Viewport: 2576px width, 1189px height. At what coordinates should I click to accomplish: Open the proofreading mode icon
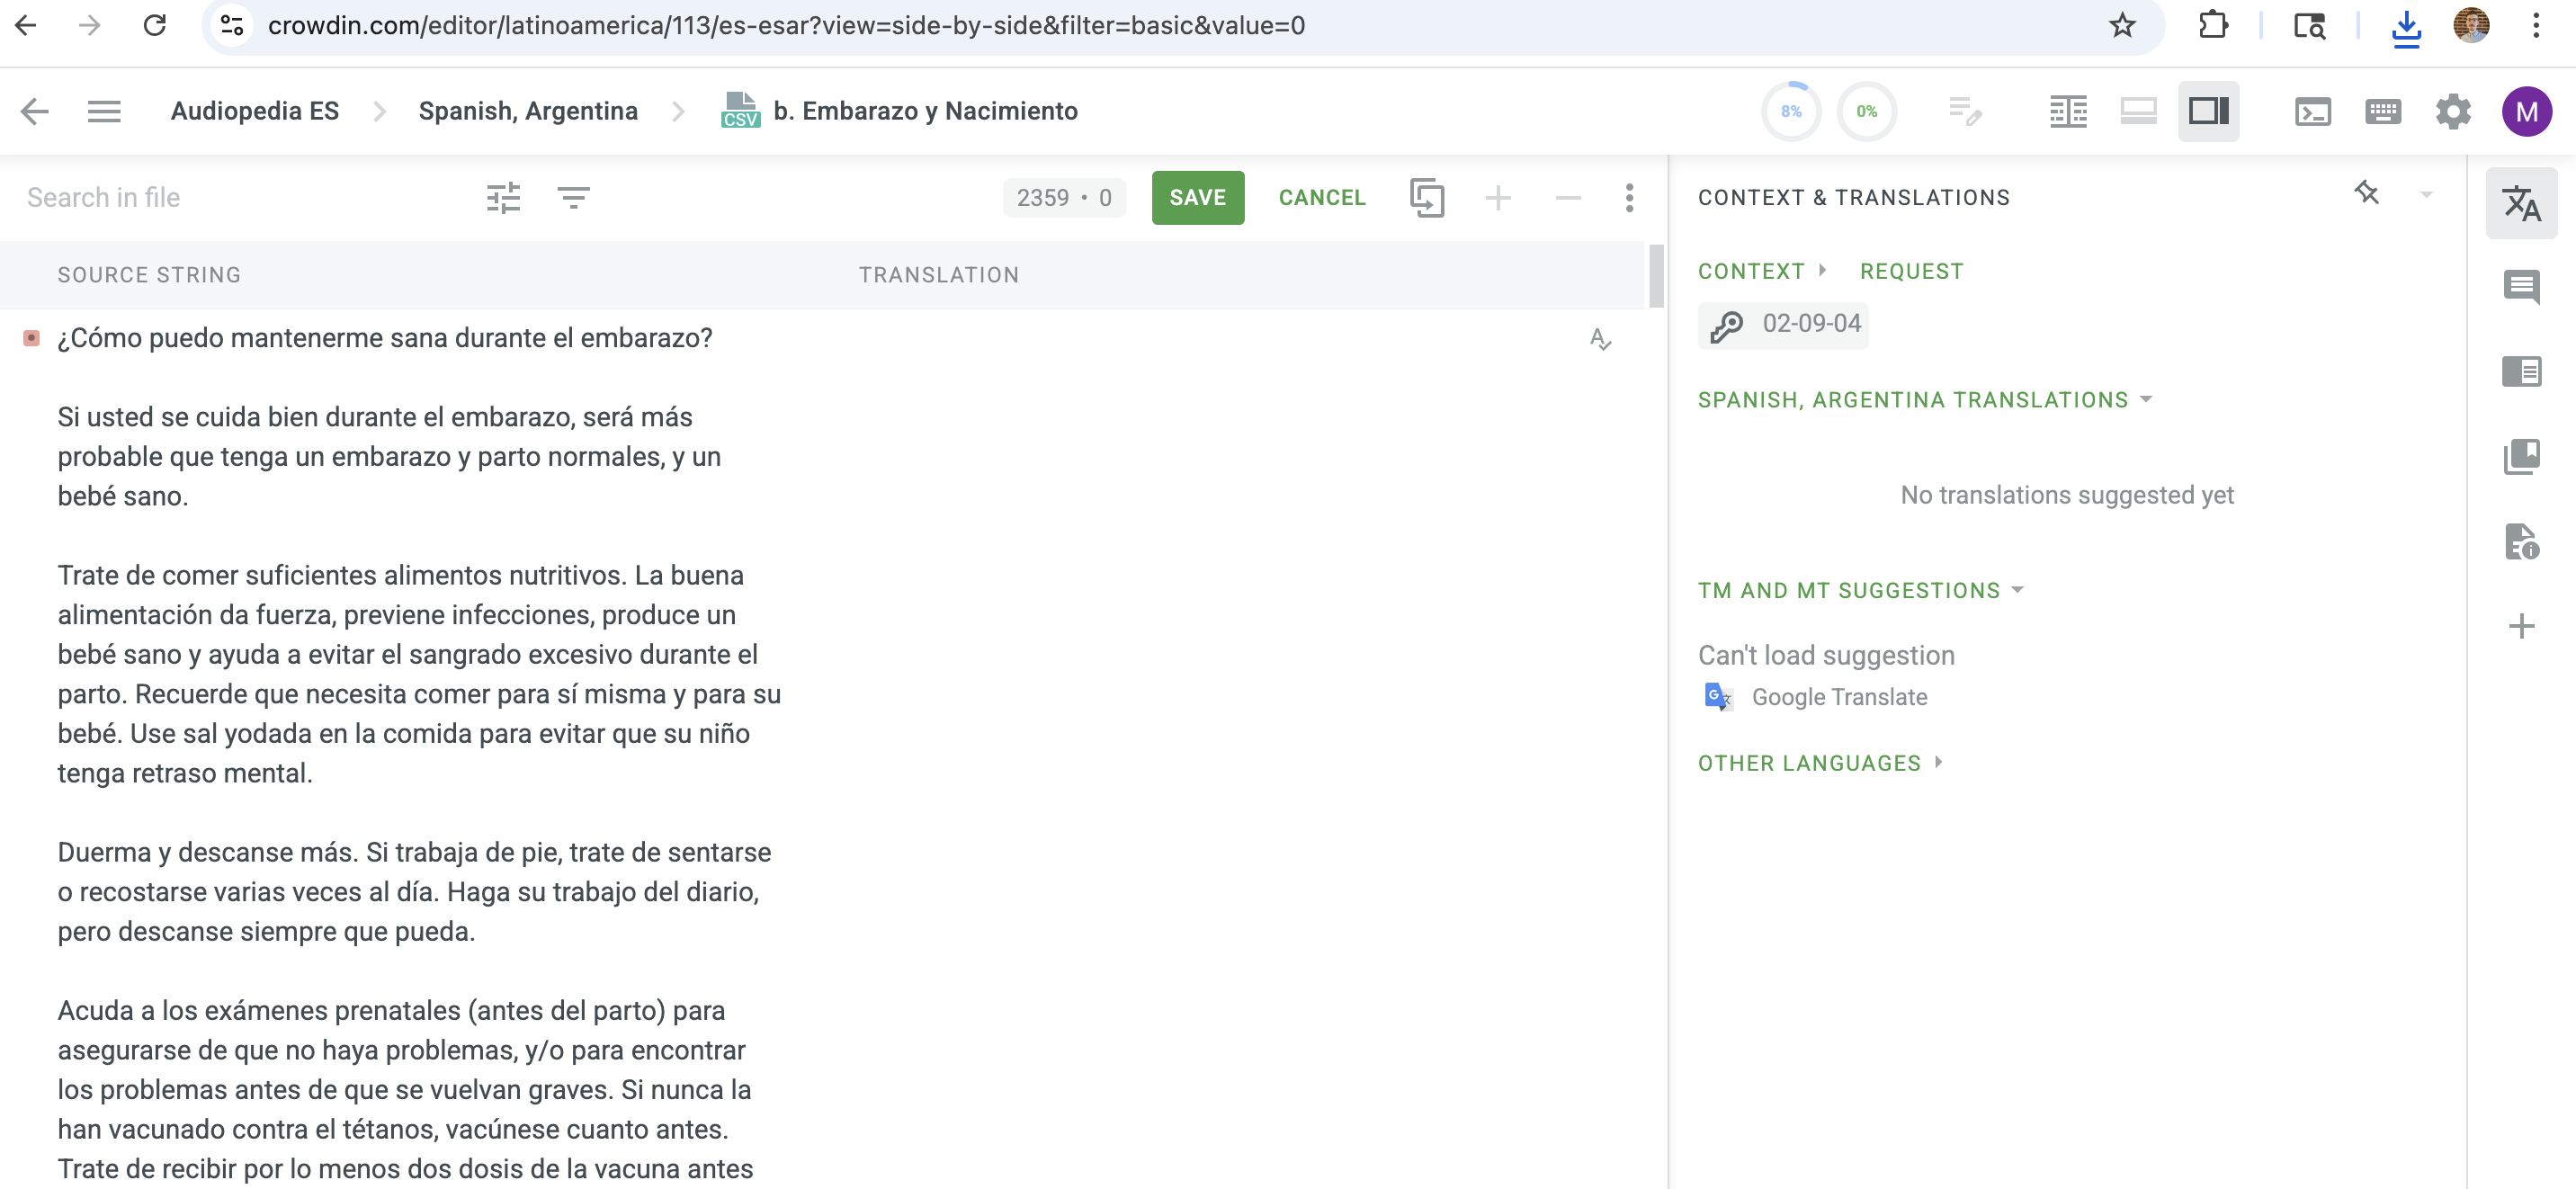(x=1965, y=111)
